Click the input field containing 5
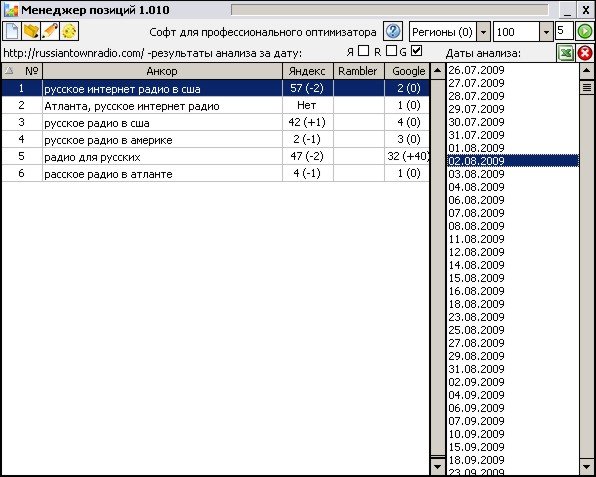 tap(564, 31)
